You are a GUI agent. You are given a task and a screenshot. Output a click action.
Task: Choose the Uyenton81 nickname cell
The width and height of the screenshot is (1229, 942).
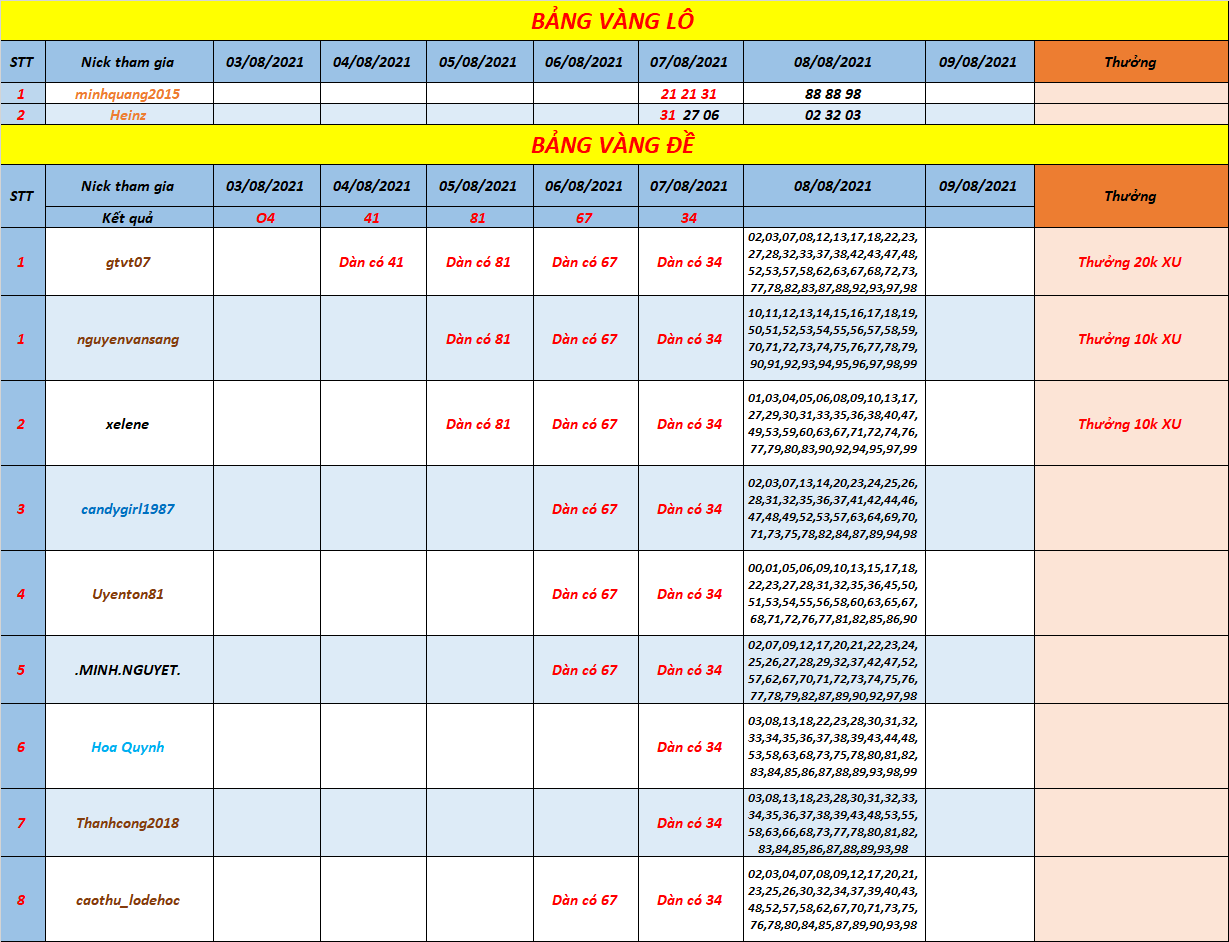point(128,594)
